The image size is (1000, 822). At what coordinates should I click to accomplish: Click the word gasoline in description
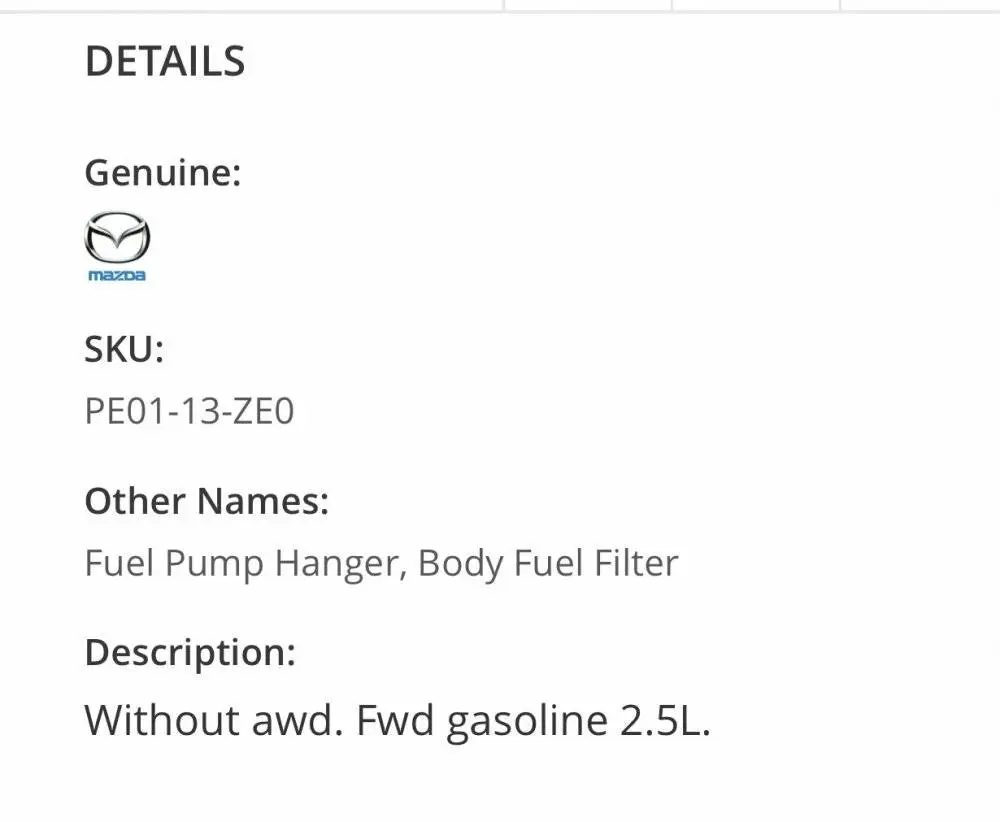[527, 722]
